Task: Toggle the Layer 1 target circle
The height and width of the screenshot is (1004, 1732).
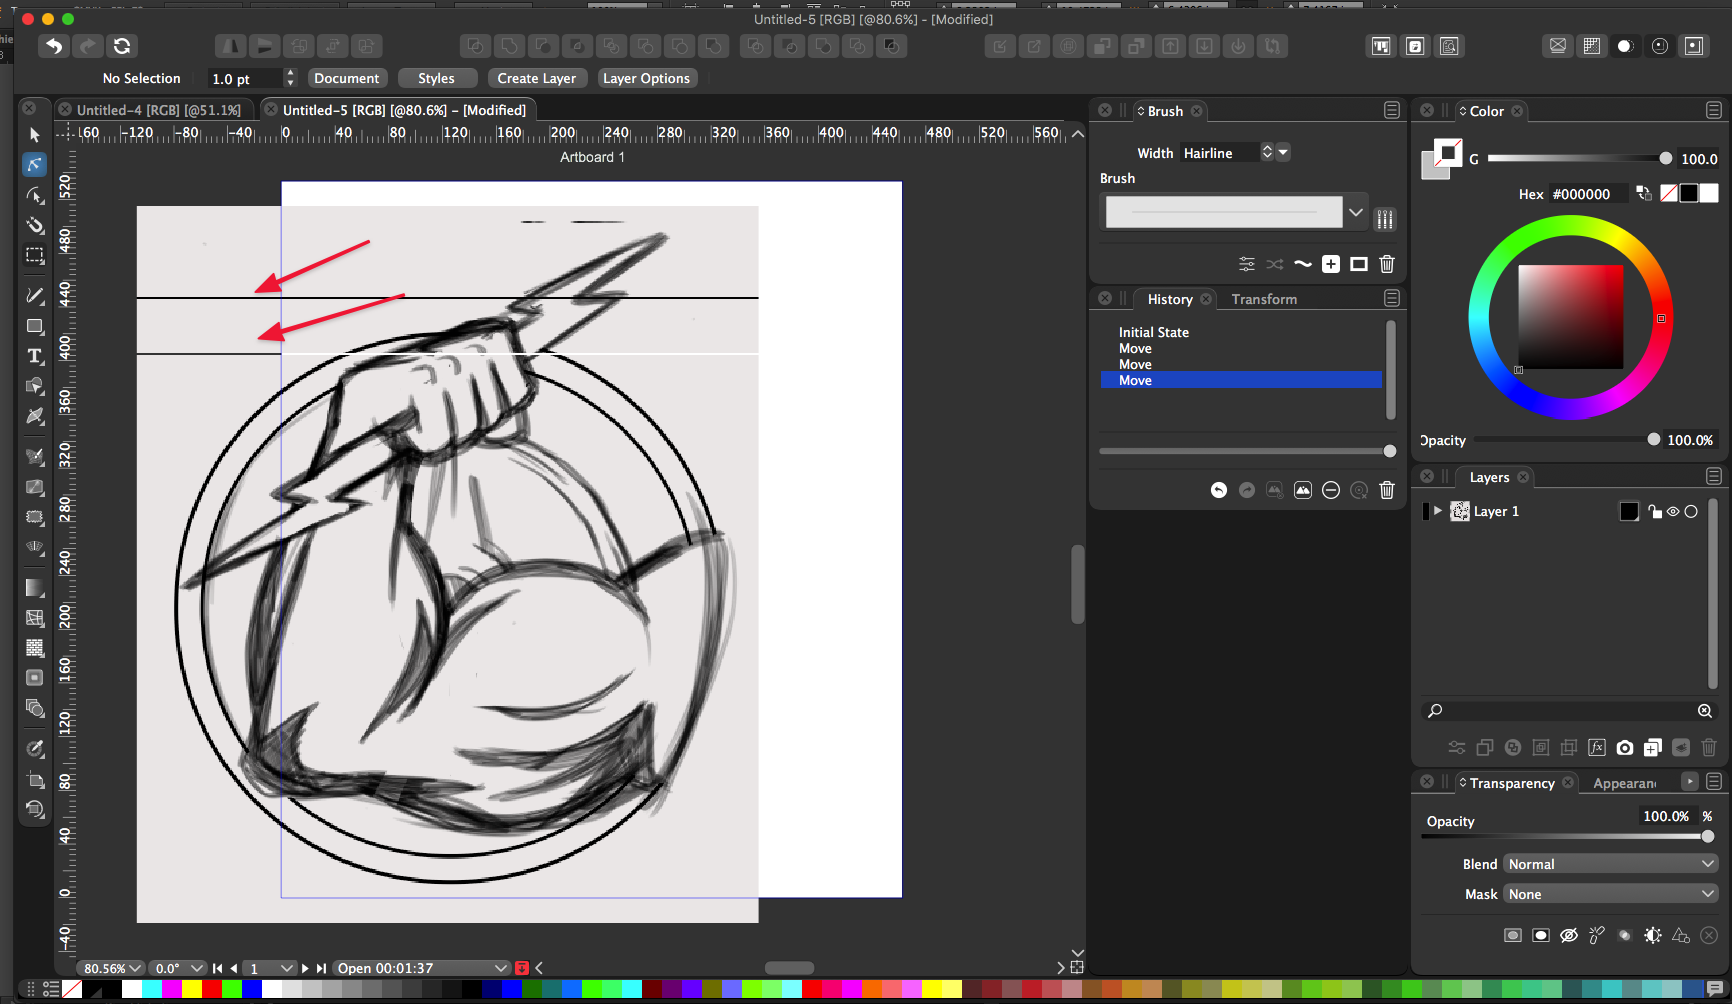Action: tap(1691, 512)
